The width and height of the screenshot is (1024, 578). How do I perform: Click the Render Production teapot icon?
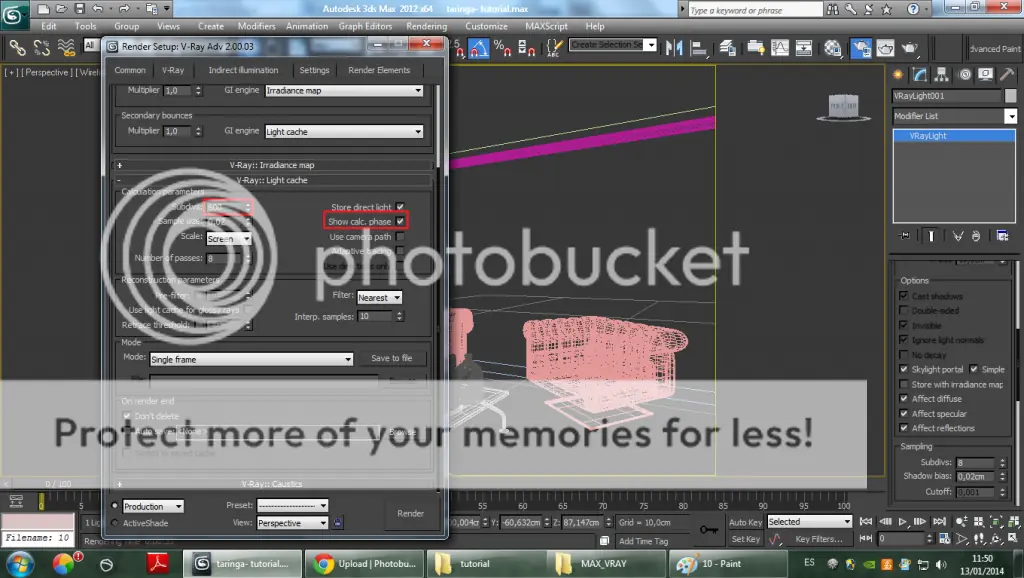click(x=910, y=48)
